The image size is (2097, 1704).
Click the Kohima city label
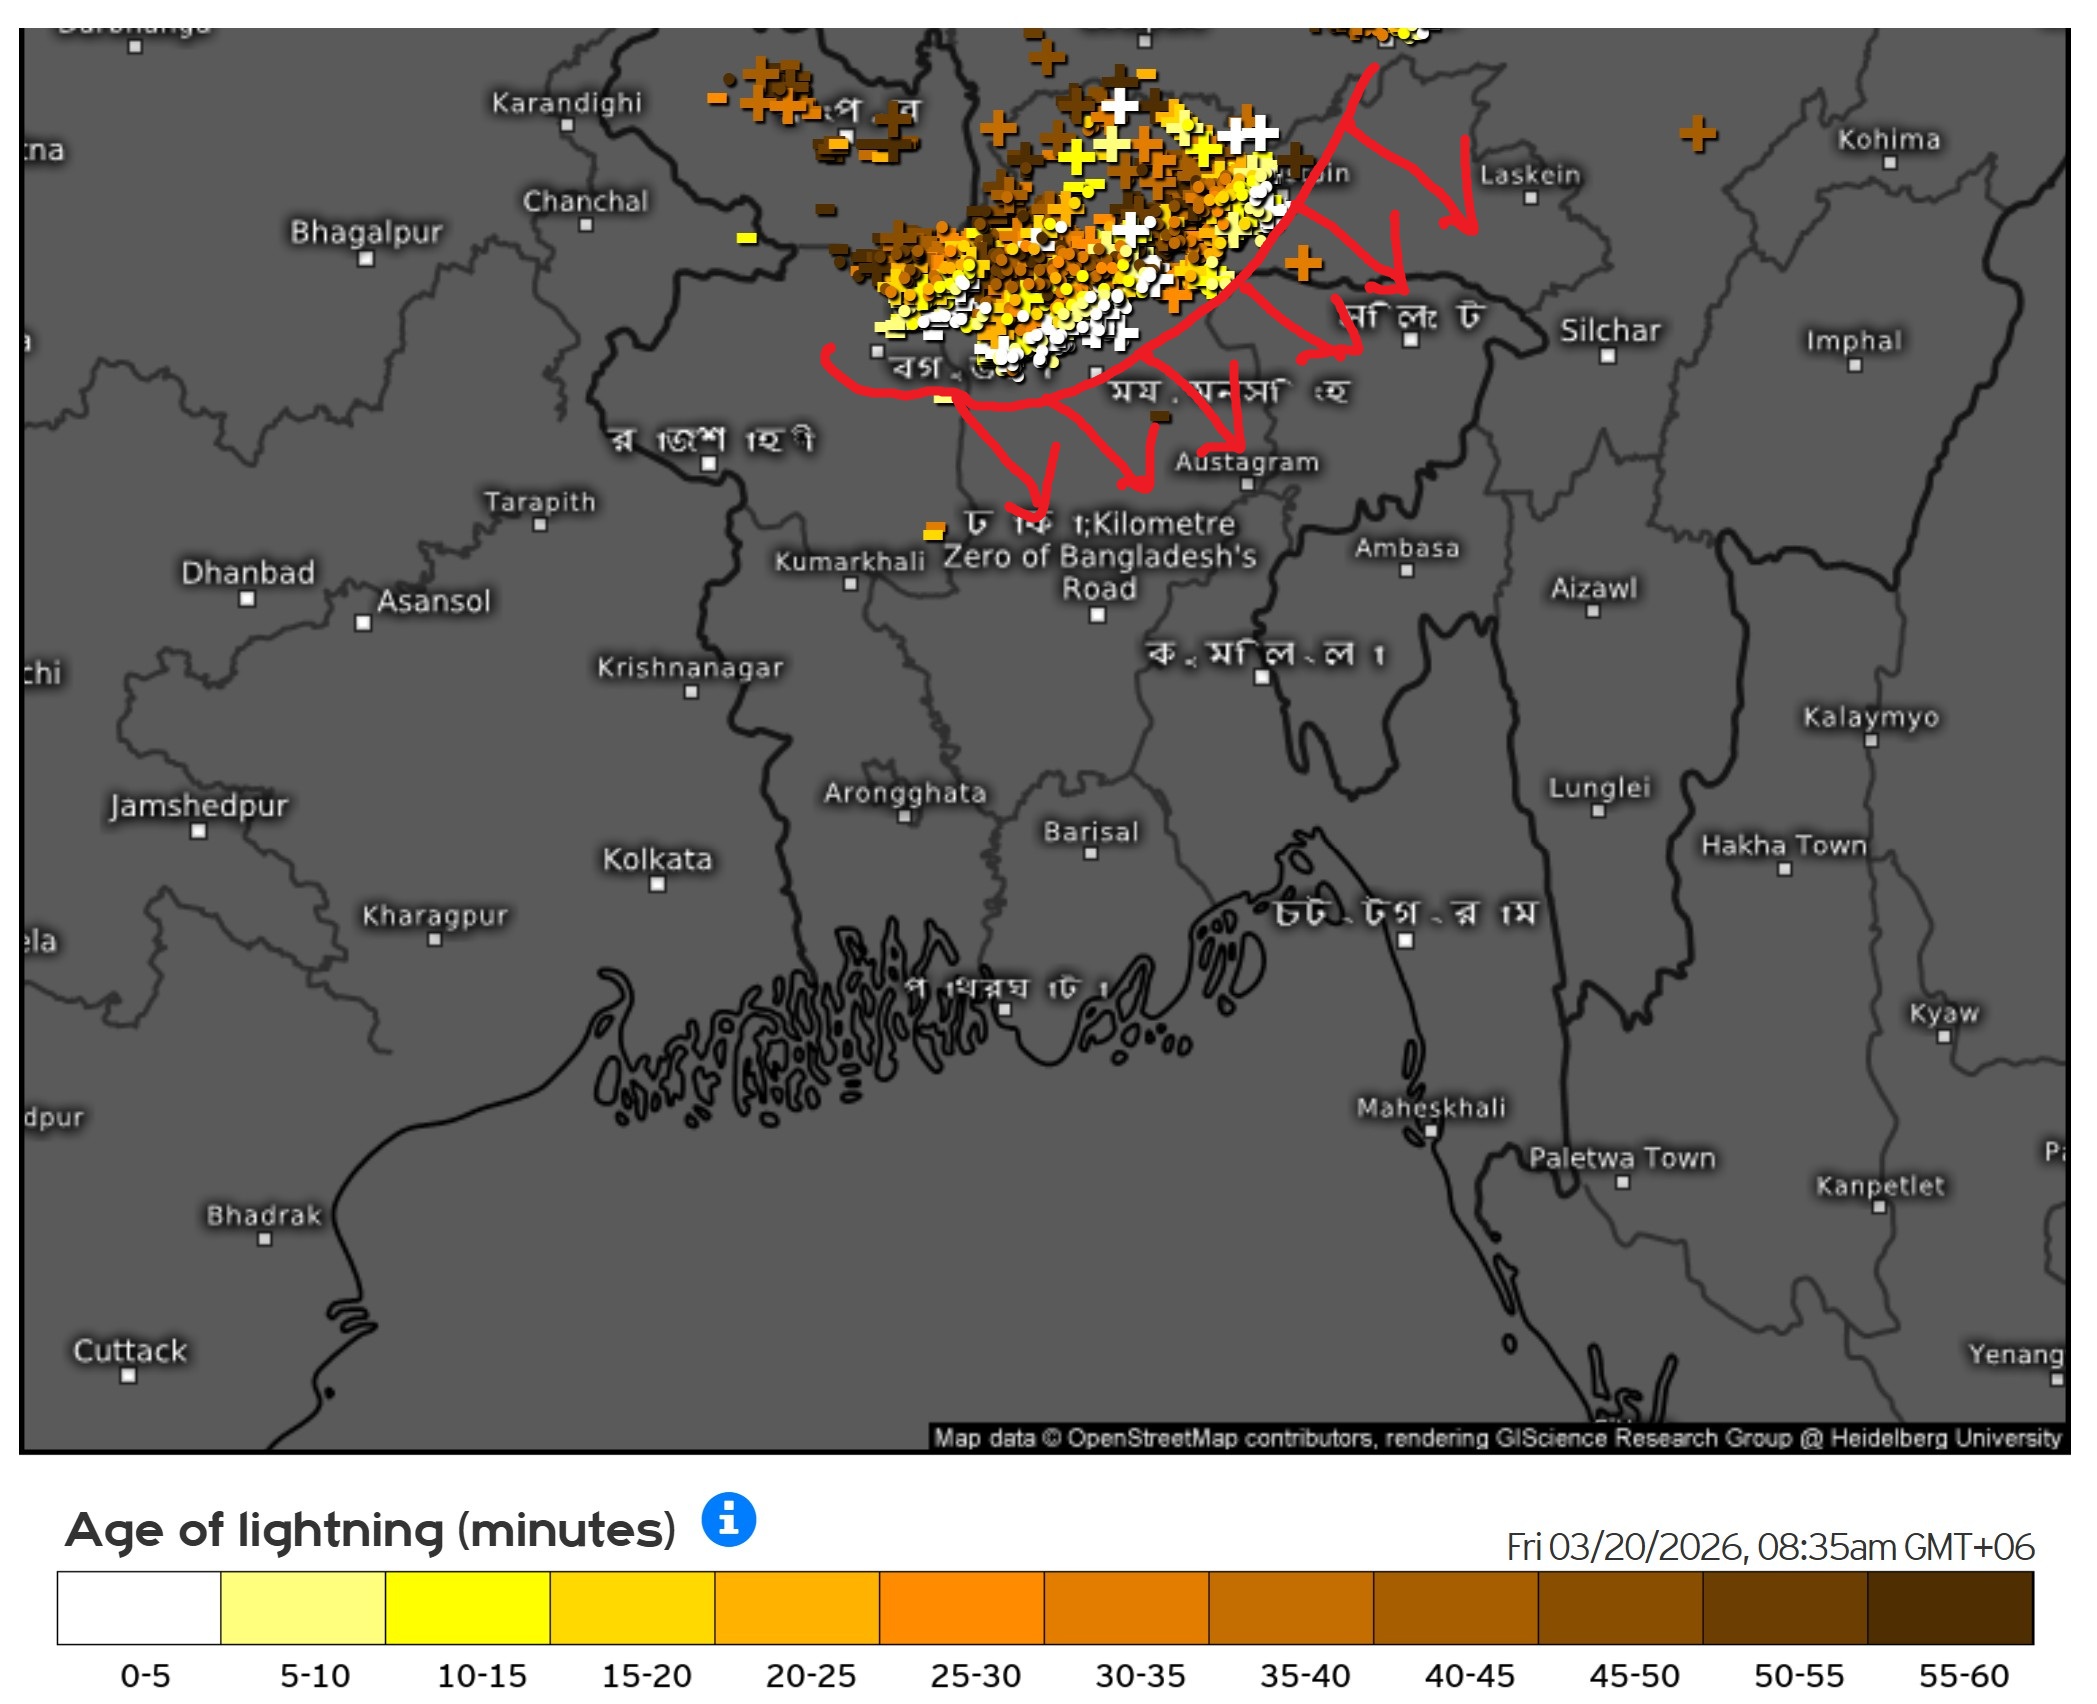(1888, 139)
